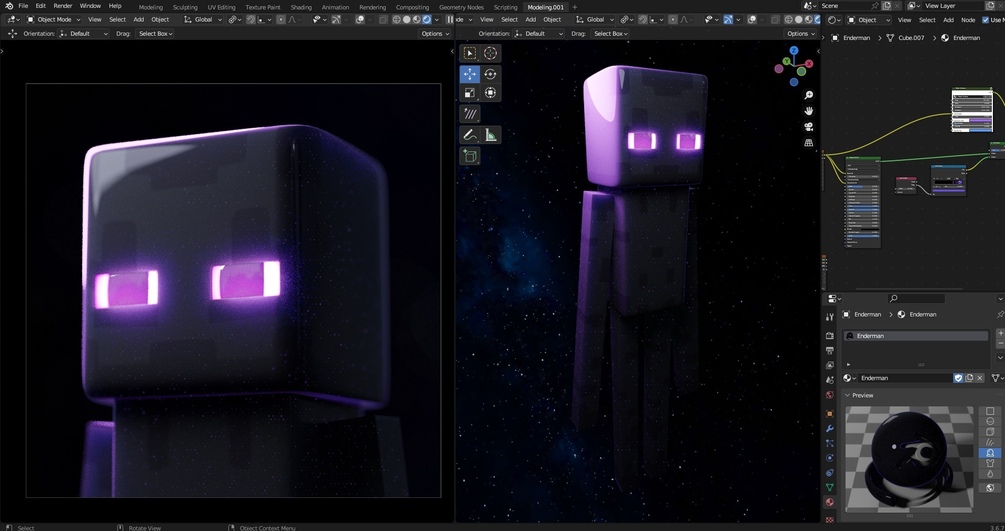Switch to the Shading workspace tab
The height and width of the screenshot is (531, 1005).
[x=301, y=7]
